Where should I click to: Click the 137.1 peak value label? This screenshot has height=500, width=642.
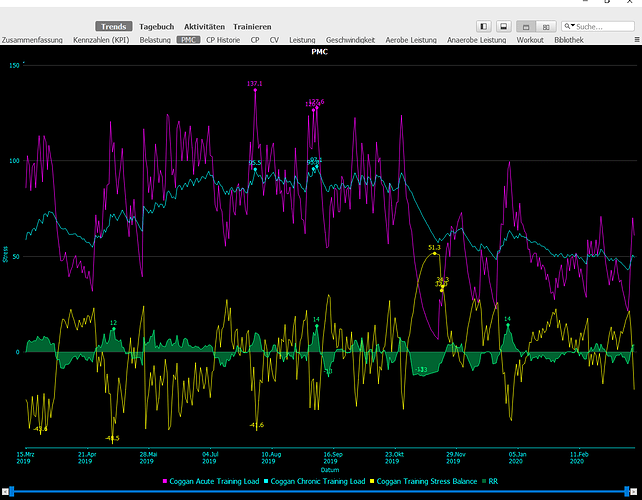pos(254,84)
